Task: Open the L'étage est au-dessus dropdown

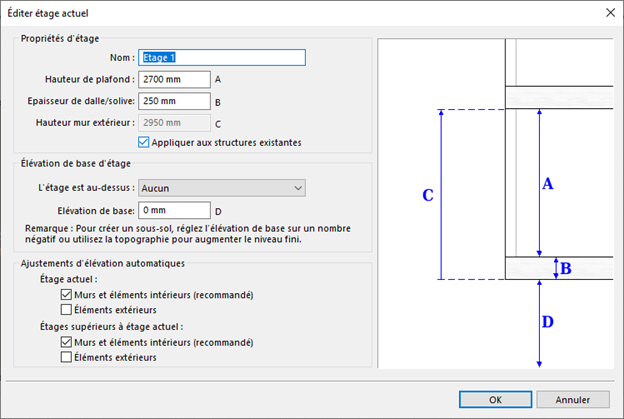Action: (x=222, y=188)
